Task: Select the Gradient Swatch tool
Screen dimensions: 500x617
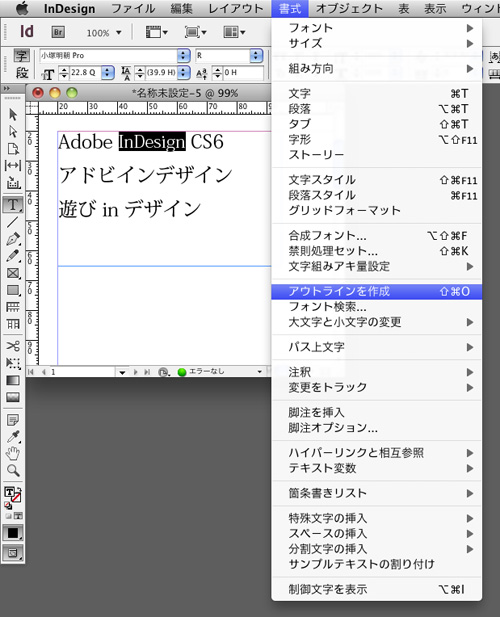Action: coord(13,380)
